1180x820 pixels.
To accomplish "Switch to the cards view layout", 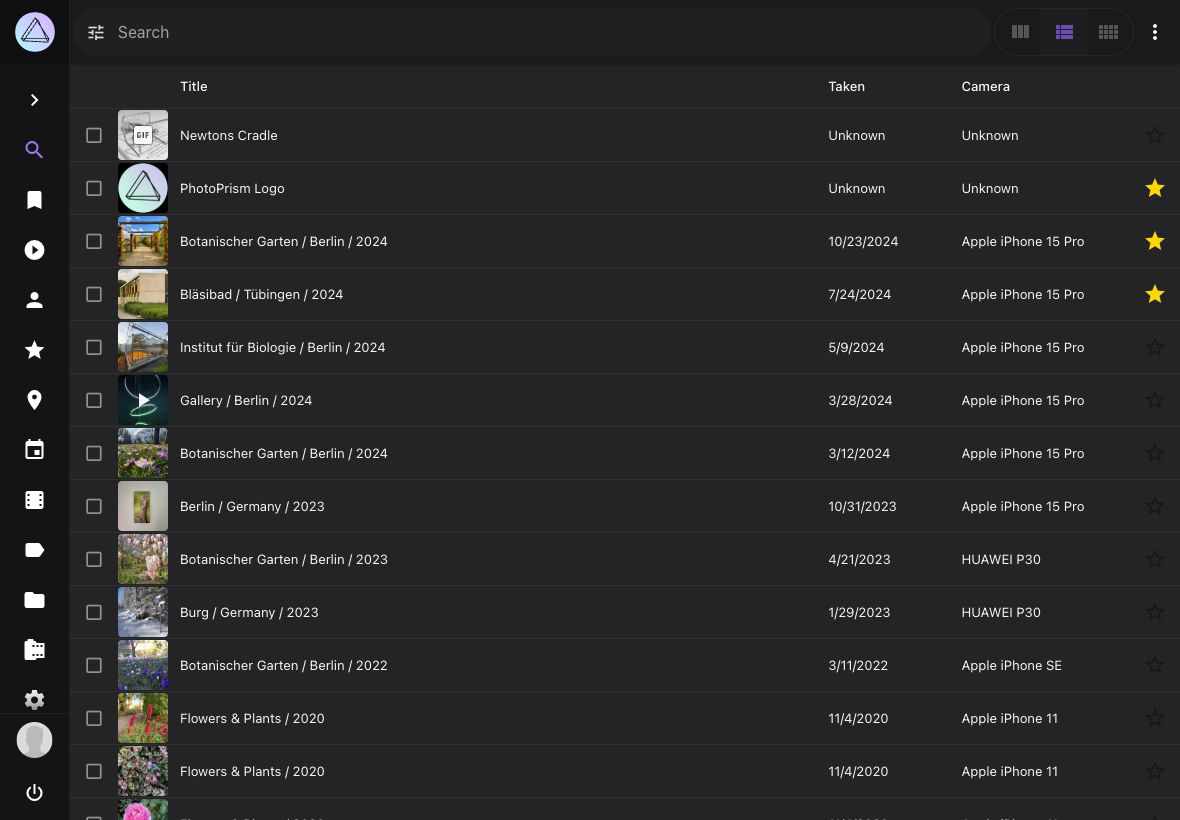I will [1020, 33].
